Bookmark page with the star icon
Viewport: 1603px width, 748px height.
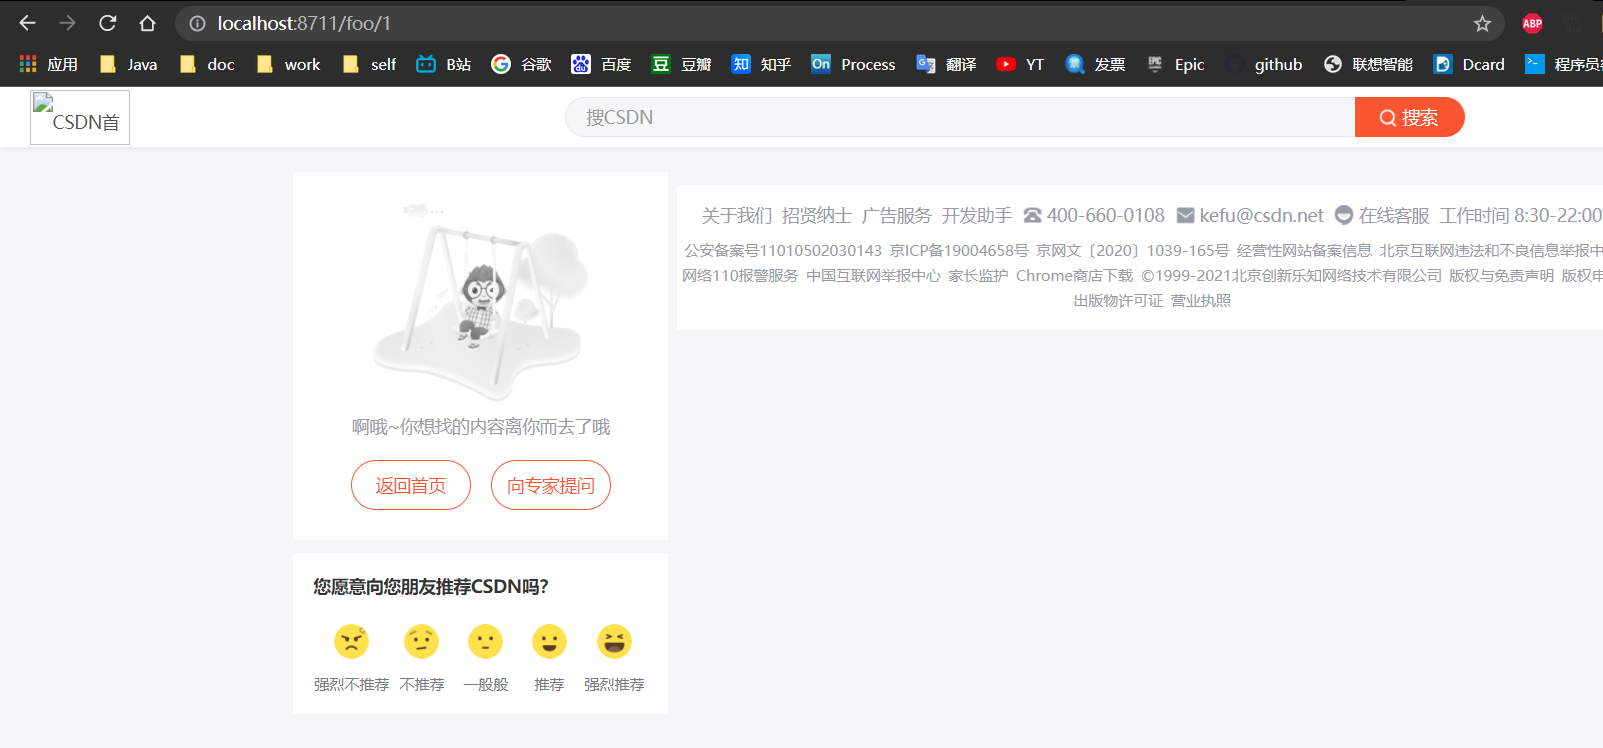[x=1482, y=23]
